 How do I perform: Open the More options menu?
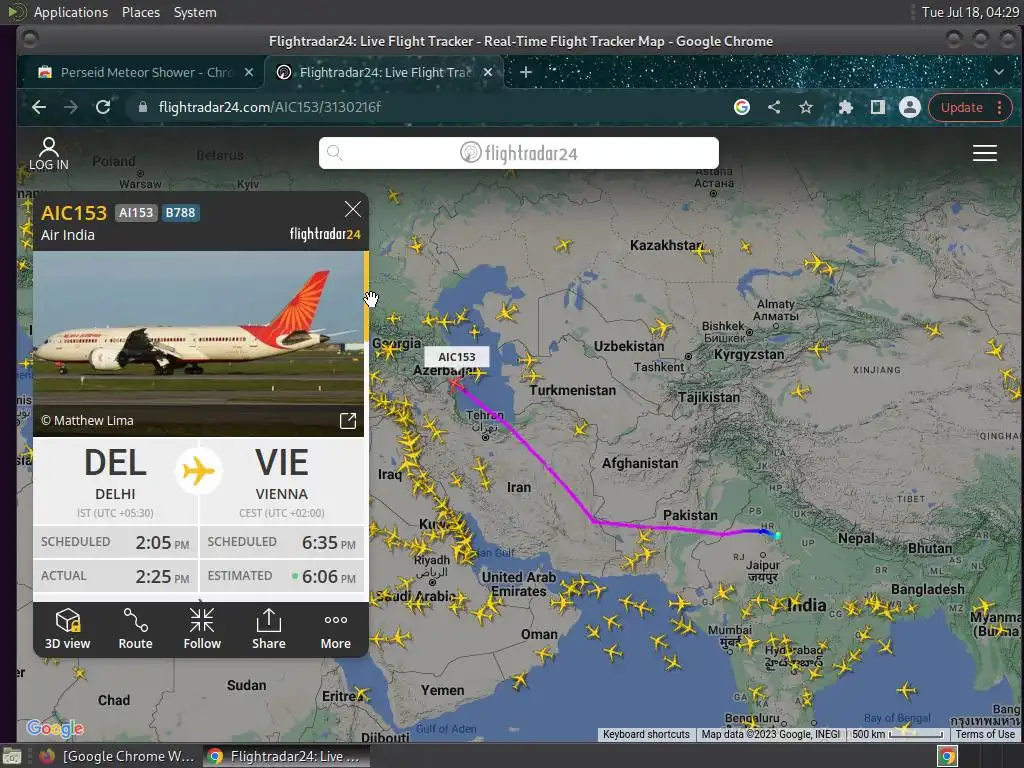[x=336, y=629]
